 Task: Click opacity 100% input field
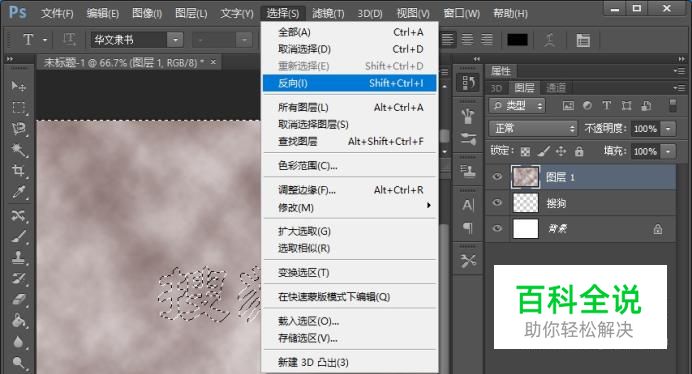pyautogui.click(x=646, y=128)
